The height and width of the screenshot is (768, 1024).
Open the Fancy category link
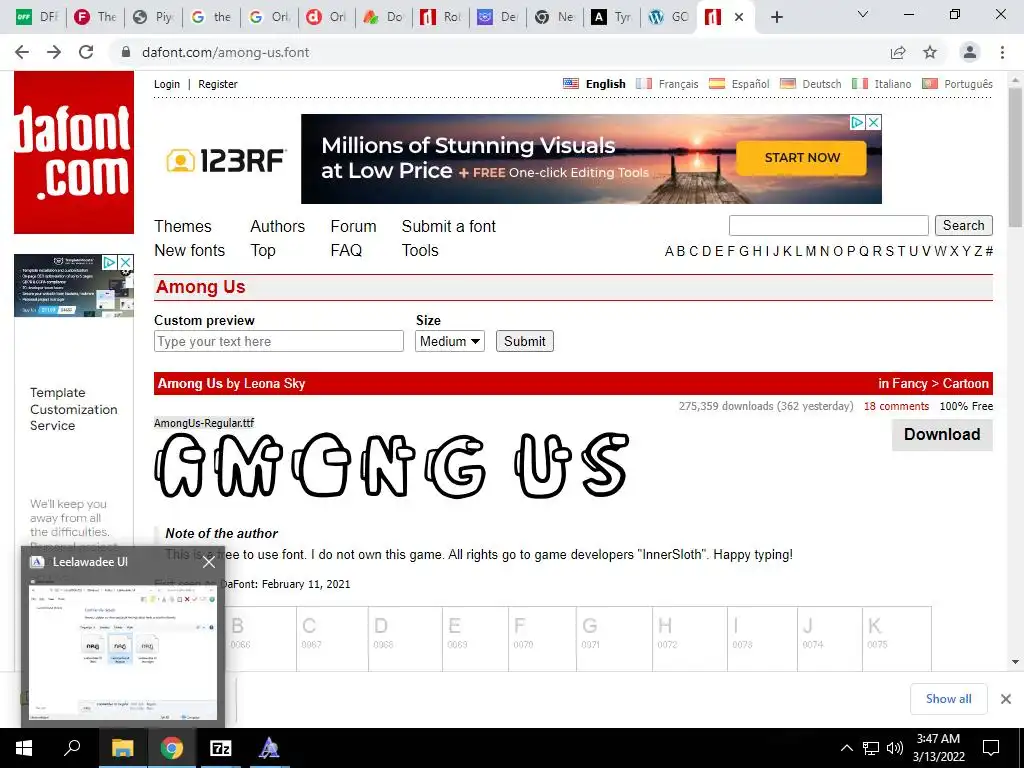910,383
